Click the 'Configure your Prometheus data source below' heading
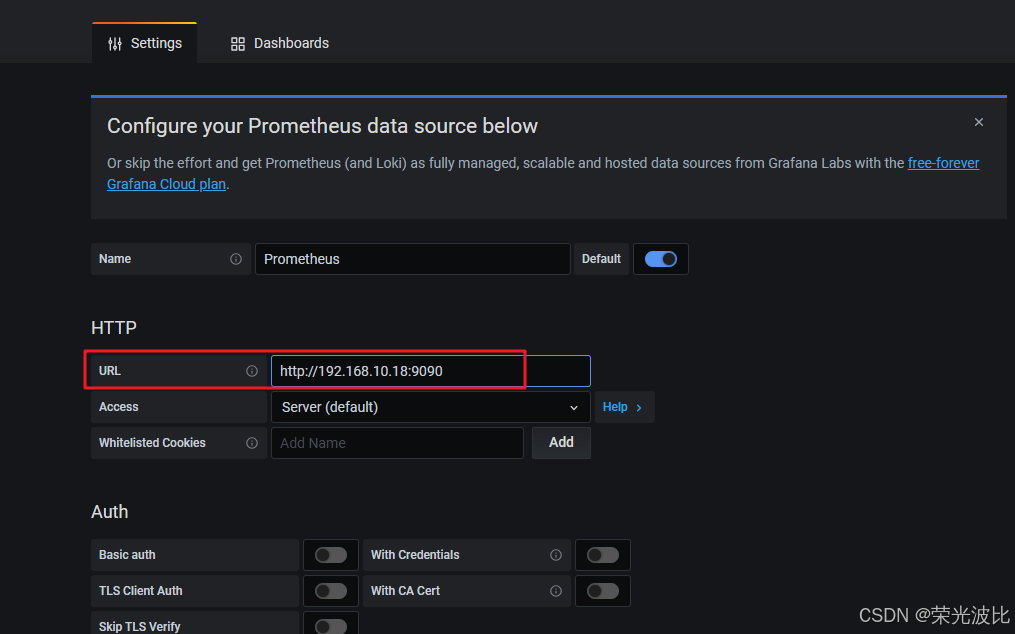1015x634 pixels. pyautogui.click(x=322, y=126)
